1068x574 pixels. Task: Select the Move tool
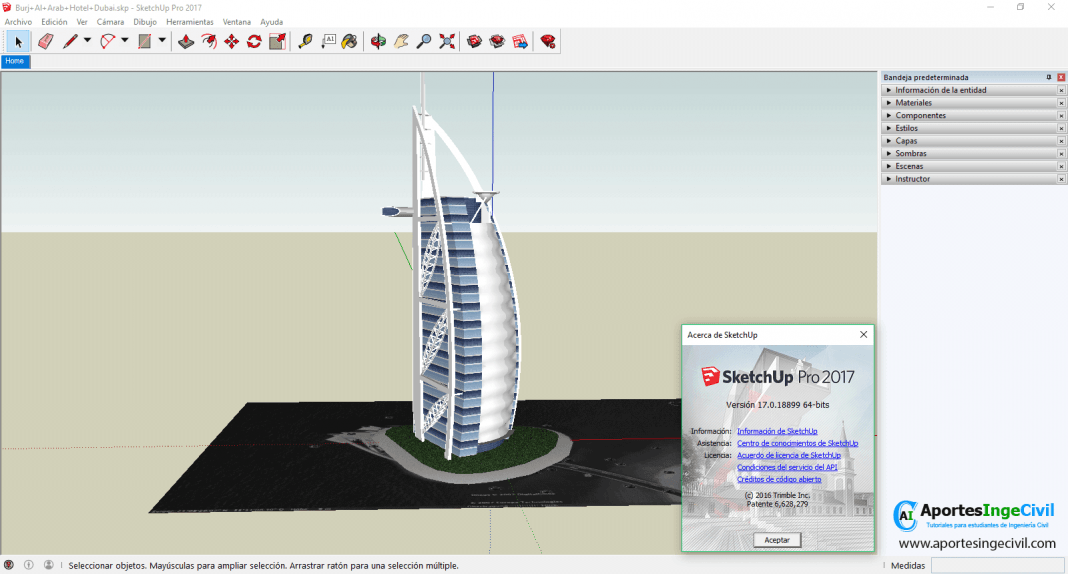pyautogui.click(x=232, y=42)
